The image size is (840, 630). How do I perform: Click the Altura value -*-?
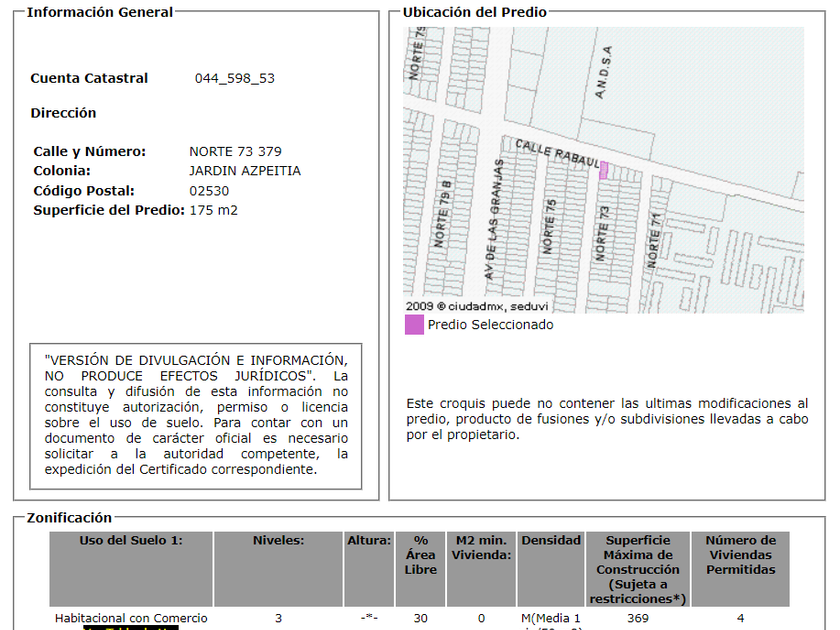pos(369,618)
